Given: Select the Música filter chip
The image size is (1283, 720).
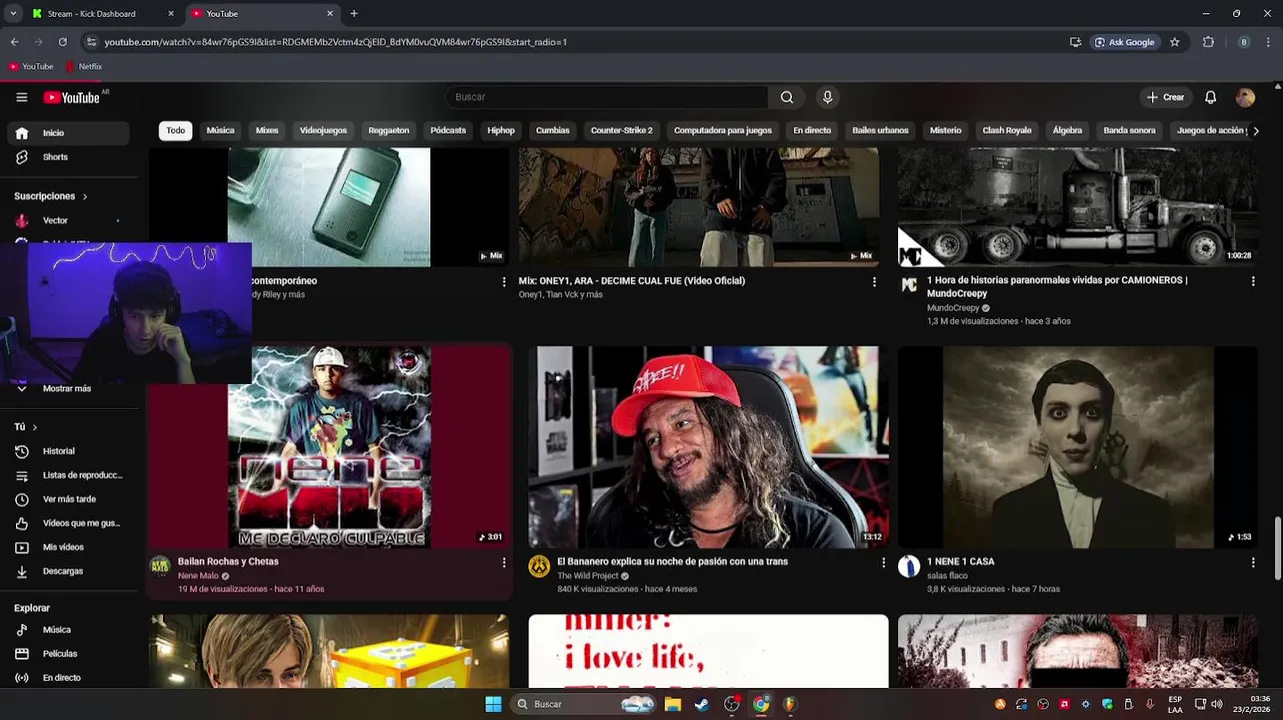Looking at the screenshot, I should point(220,131).
